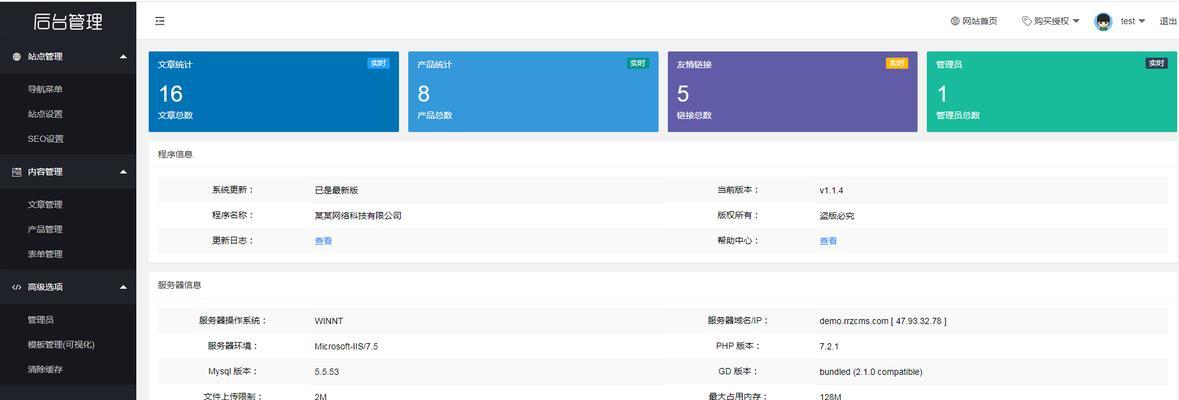Open the test user dropdown arrow

click(x=1142, y=21)
